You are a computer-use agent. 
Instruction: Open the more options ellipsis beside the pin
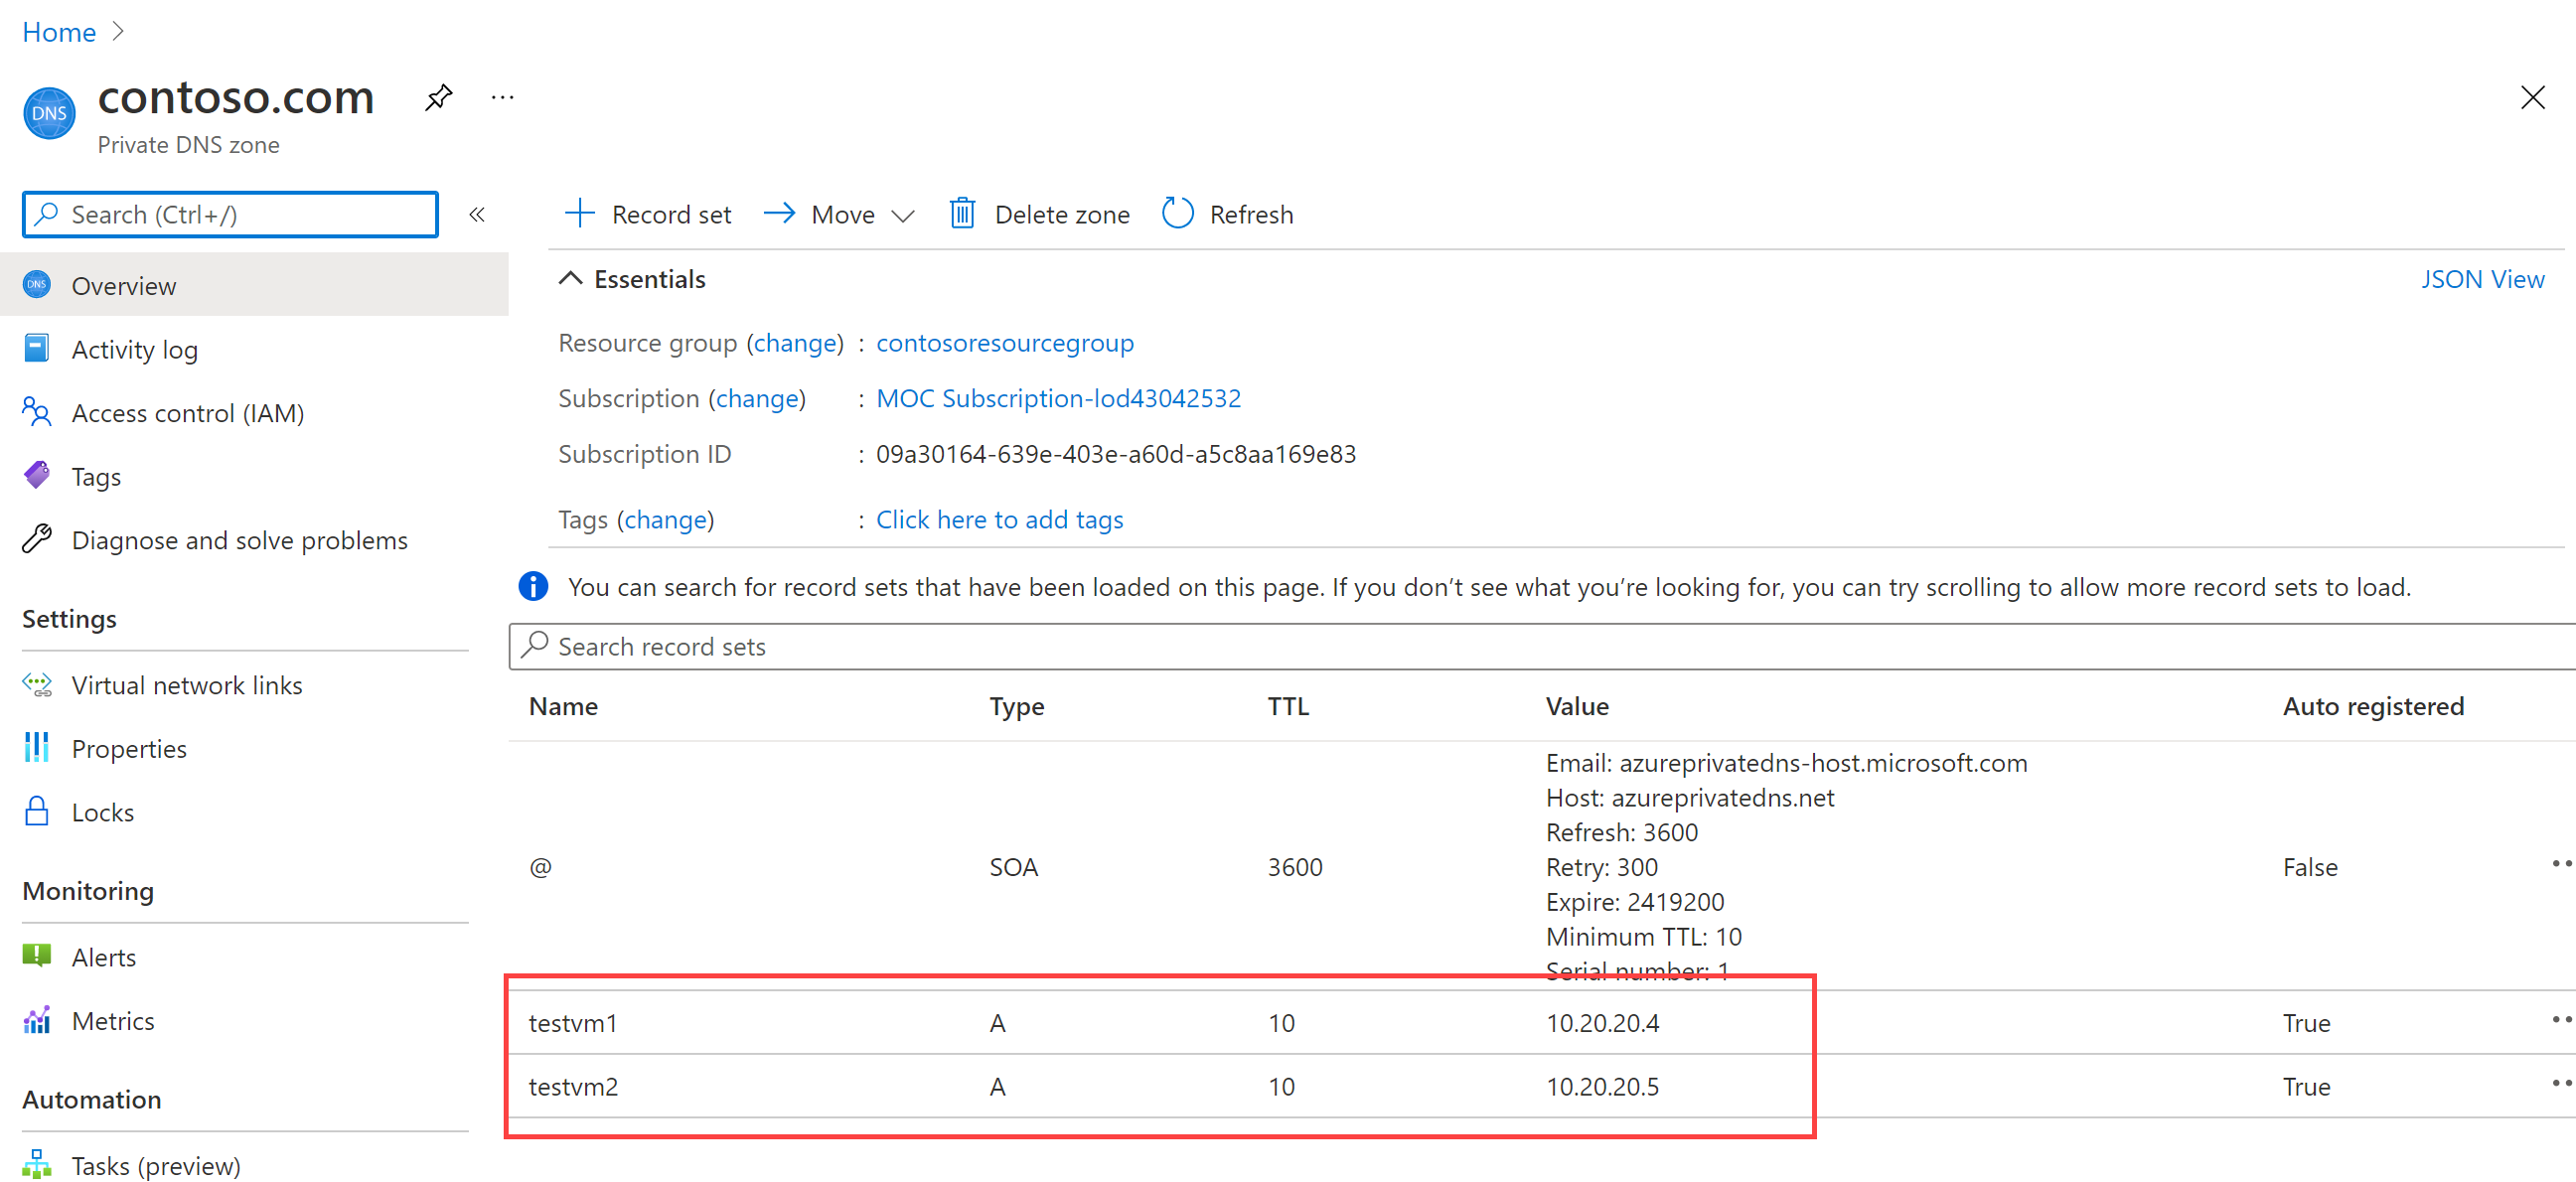(x=502, y=96)
